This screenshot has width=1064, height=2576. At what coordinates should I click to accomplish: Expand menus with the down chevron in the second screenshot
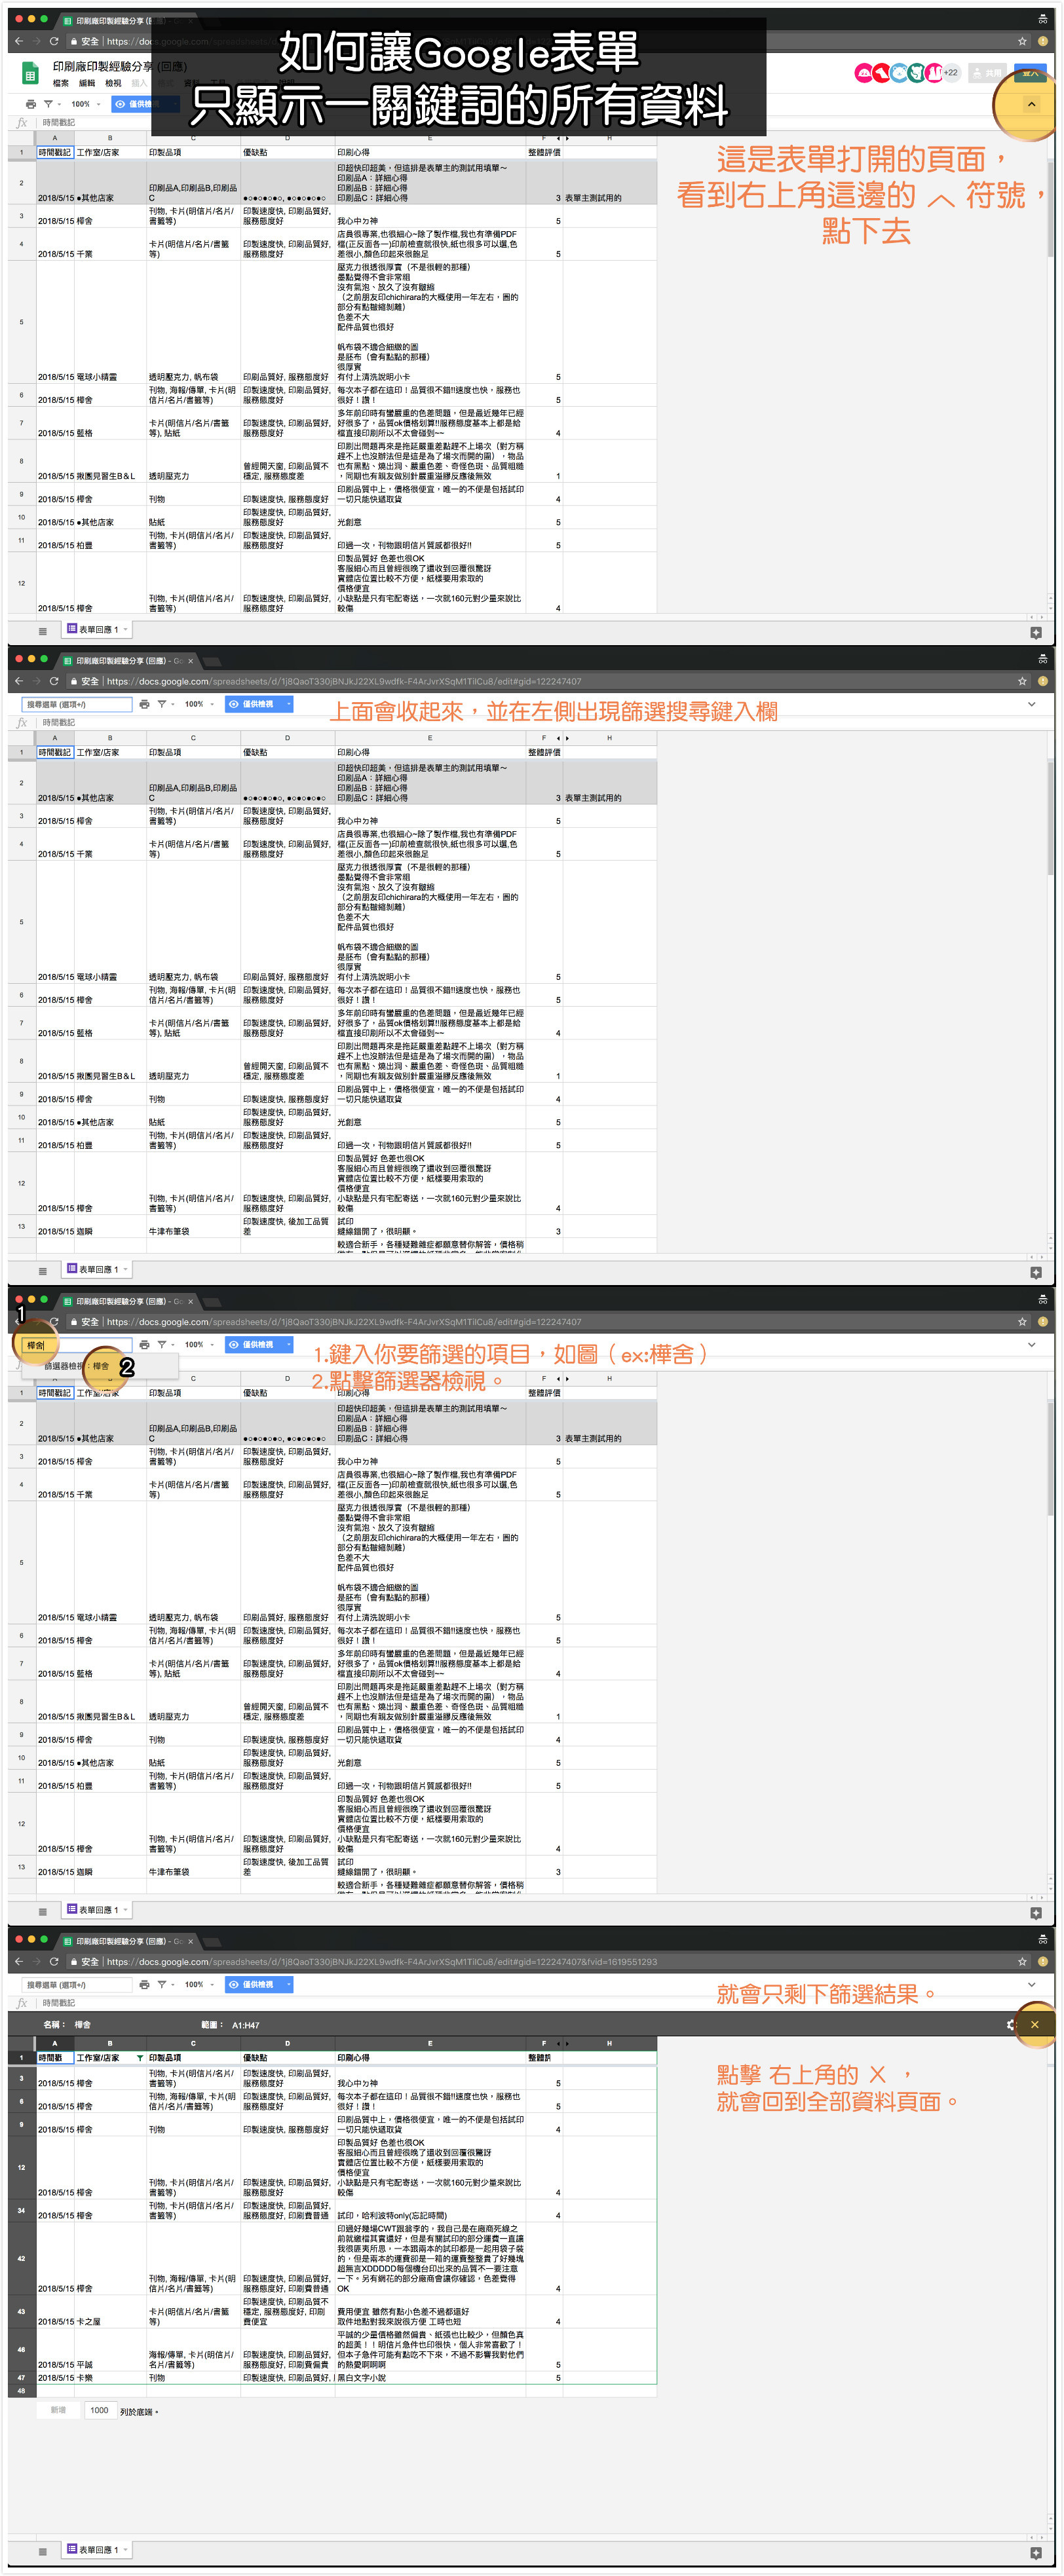1032,704
